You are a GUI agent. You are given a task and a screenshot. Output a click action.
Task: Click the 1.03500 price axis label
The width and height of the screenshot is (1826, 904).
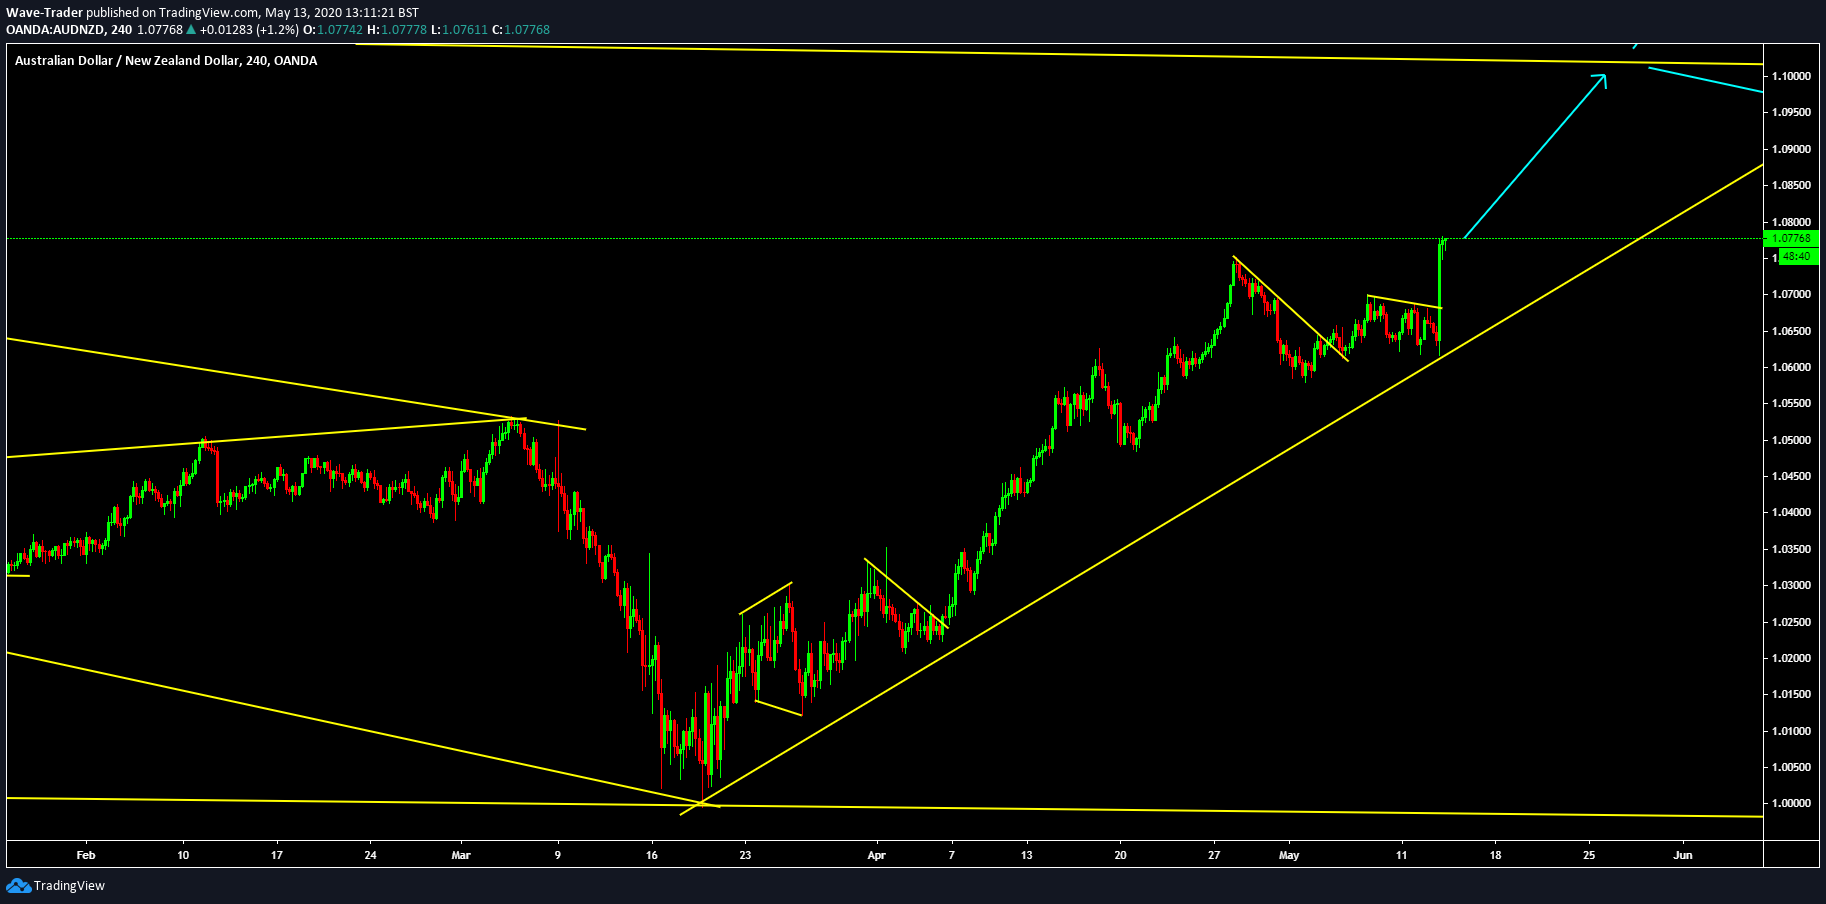[1791, 549]
